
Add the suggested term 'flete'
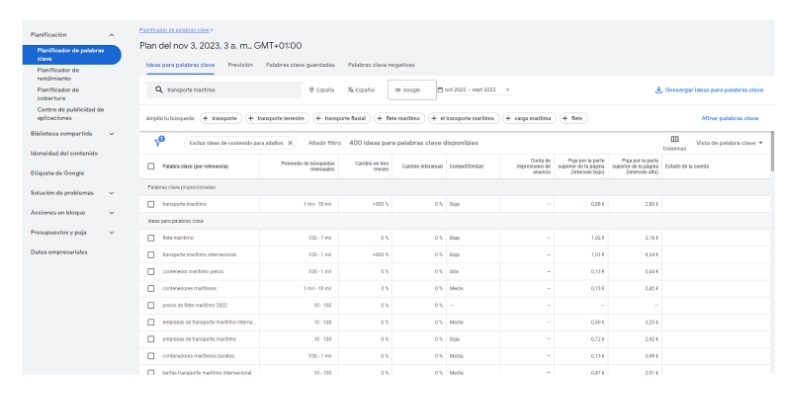(x=573, y=118)
